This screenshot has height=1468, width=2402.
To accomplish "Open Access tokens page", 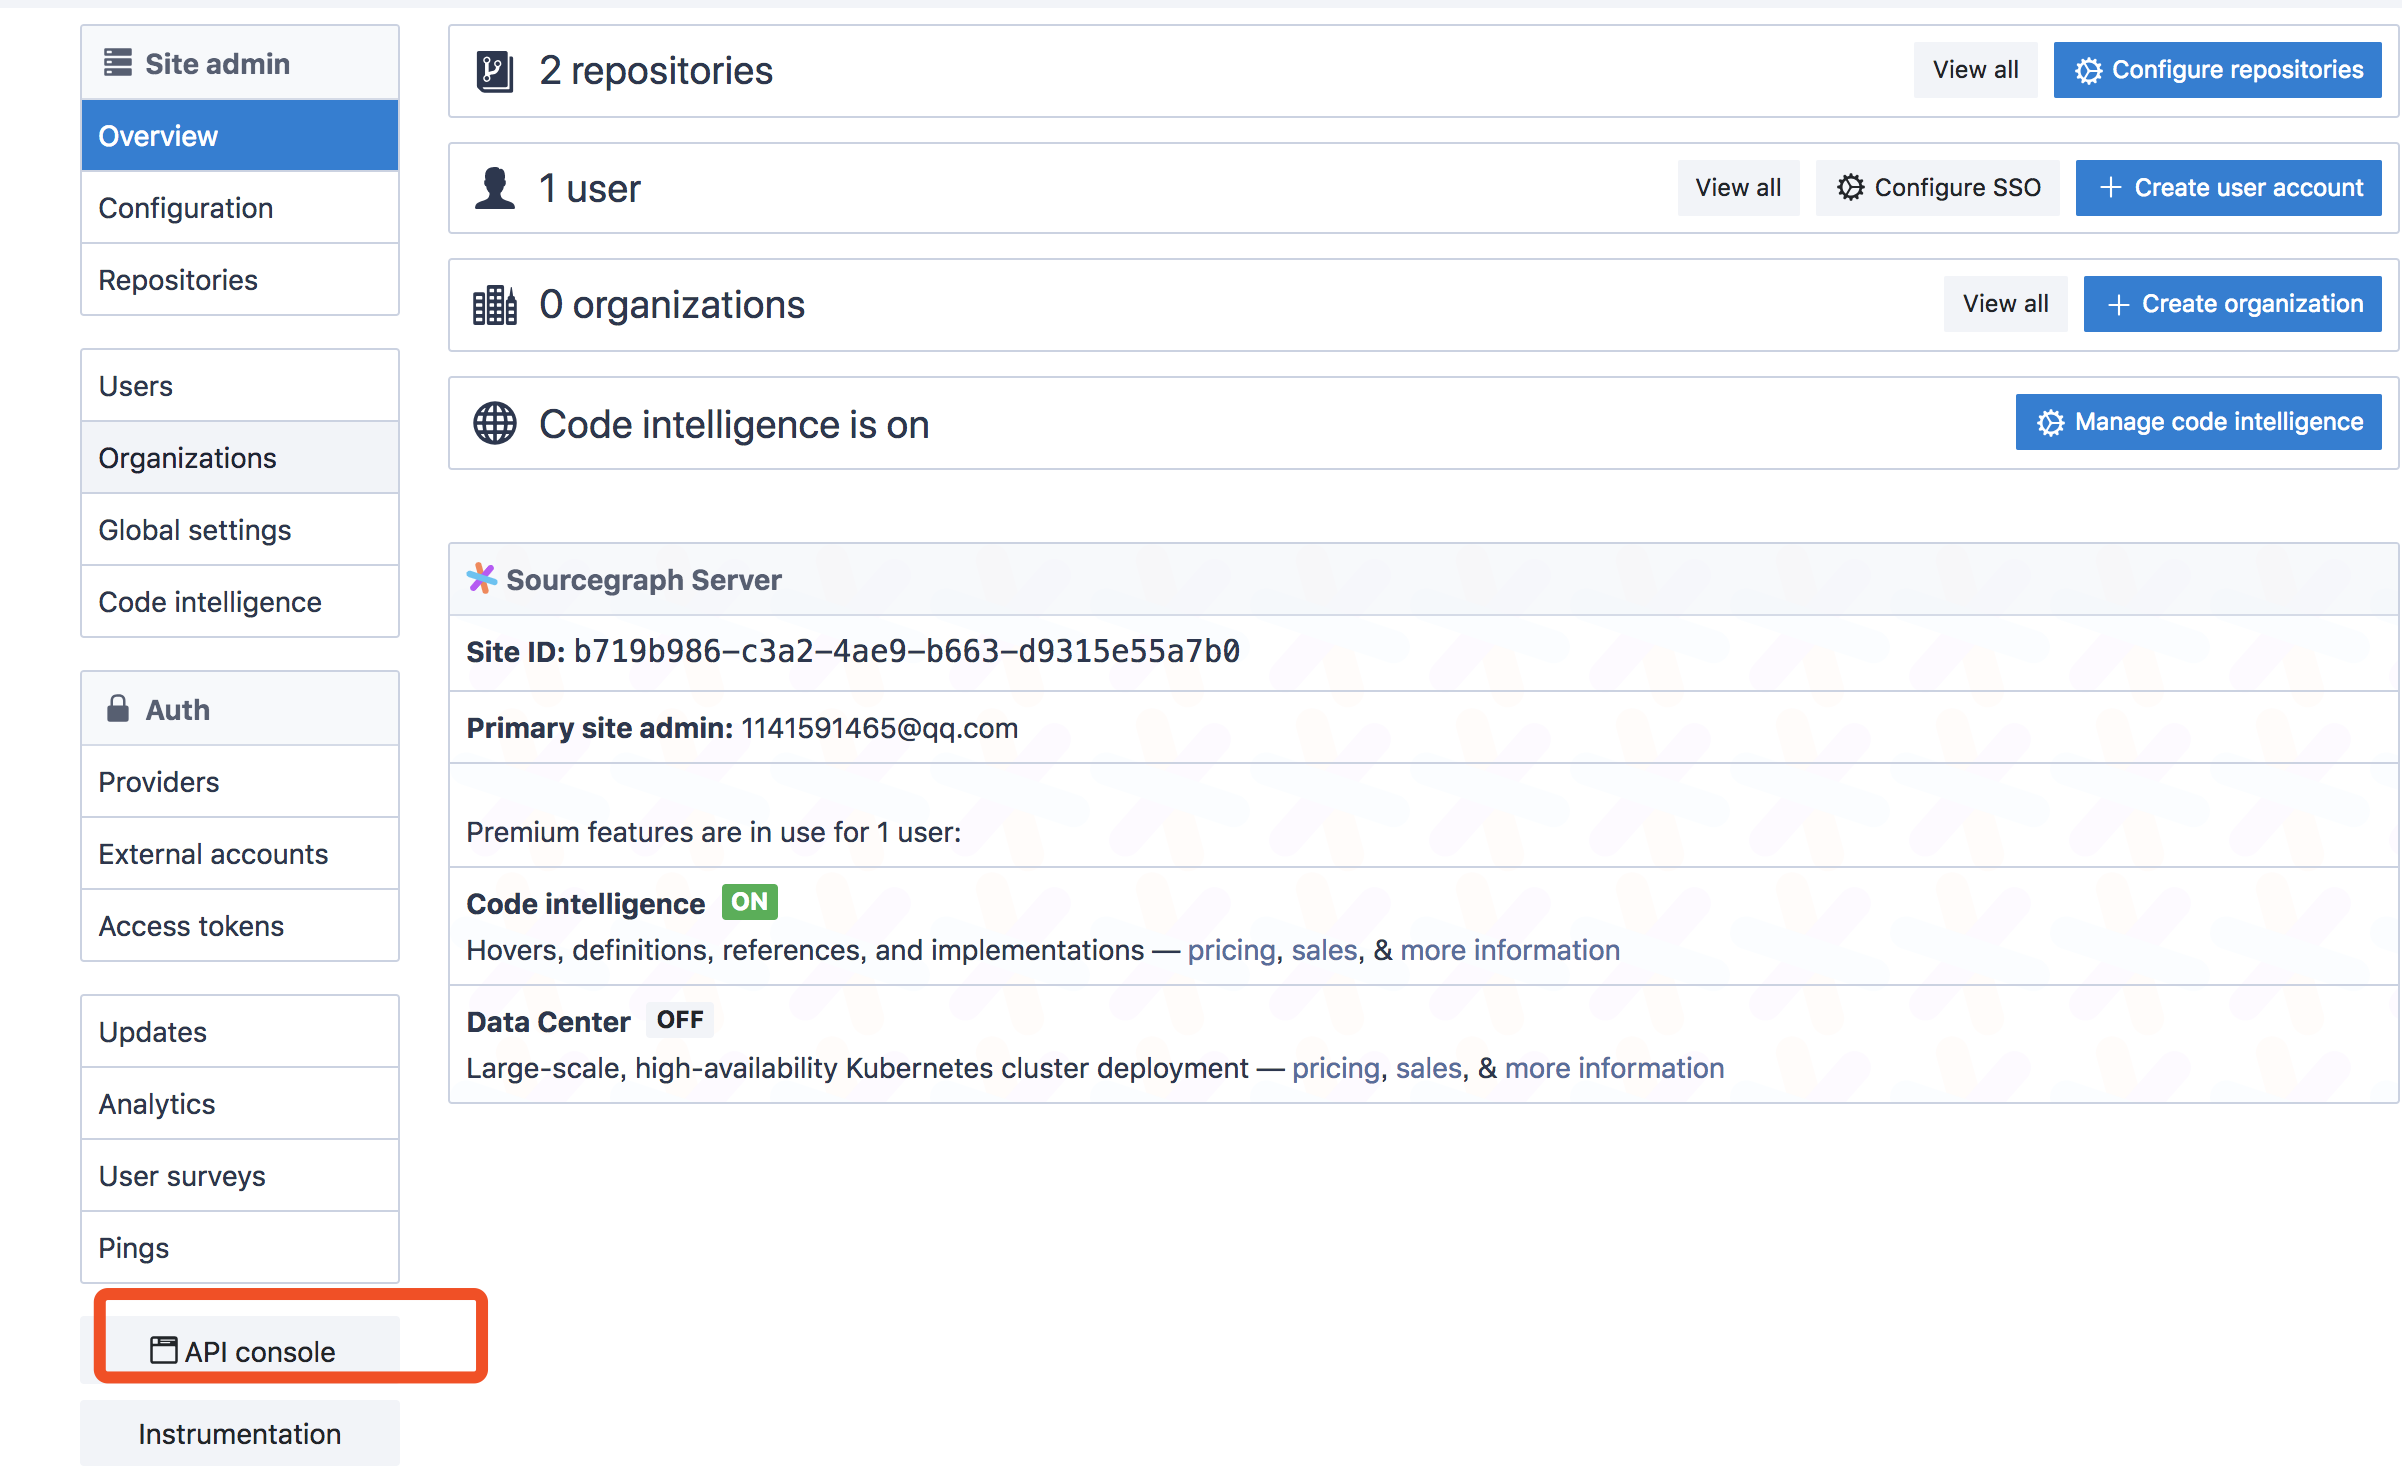I will click(x=240, y=925).
